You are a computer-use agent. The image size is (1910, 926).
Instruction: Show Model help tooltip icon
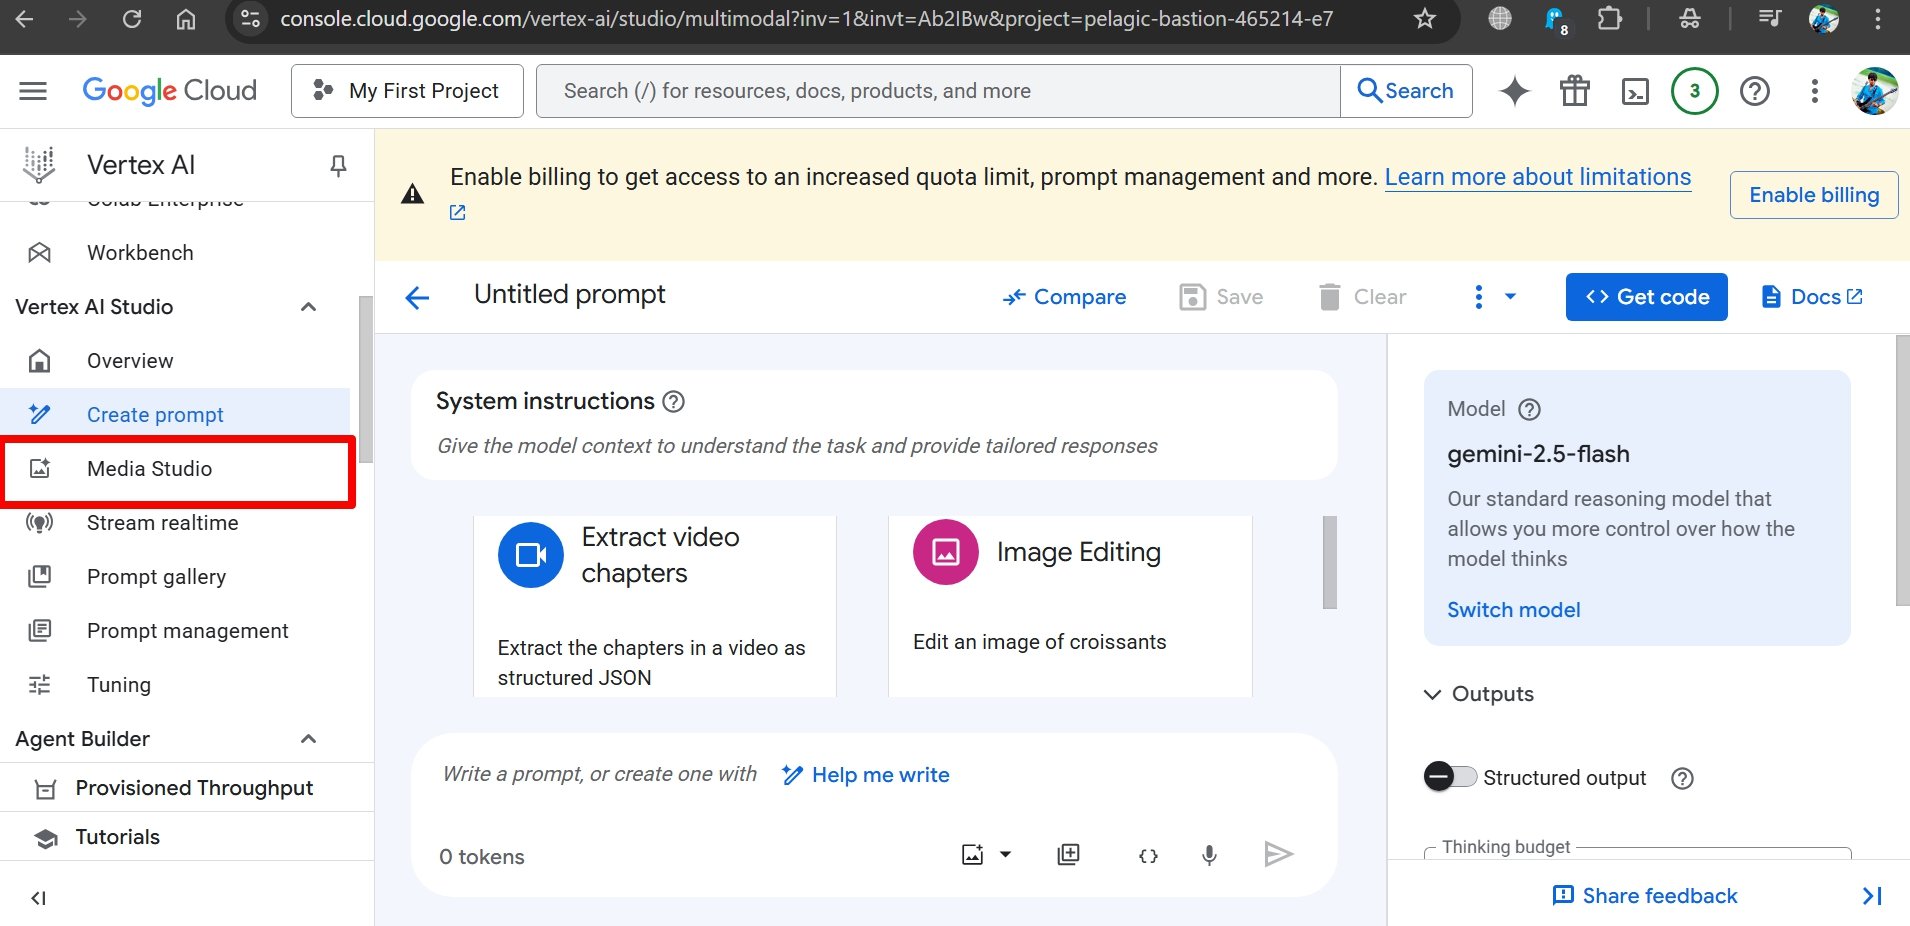(1529, 409)
